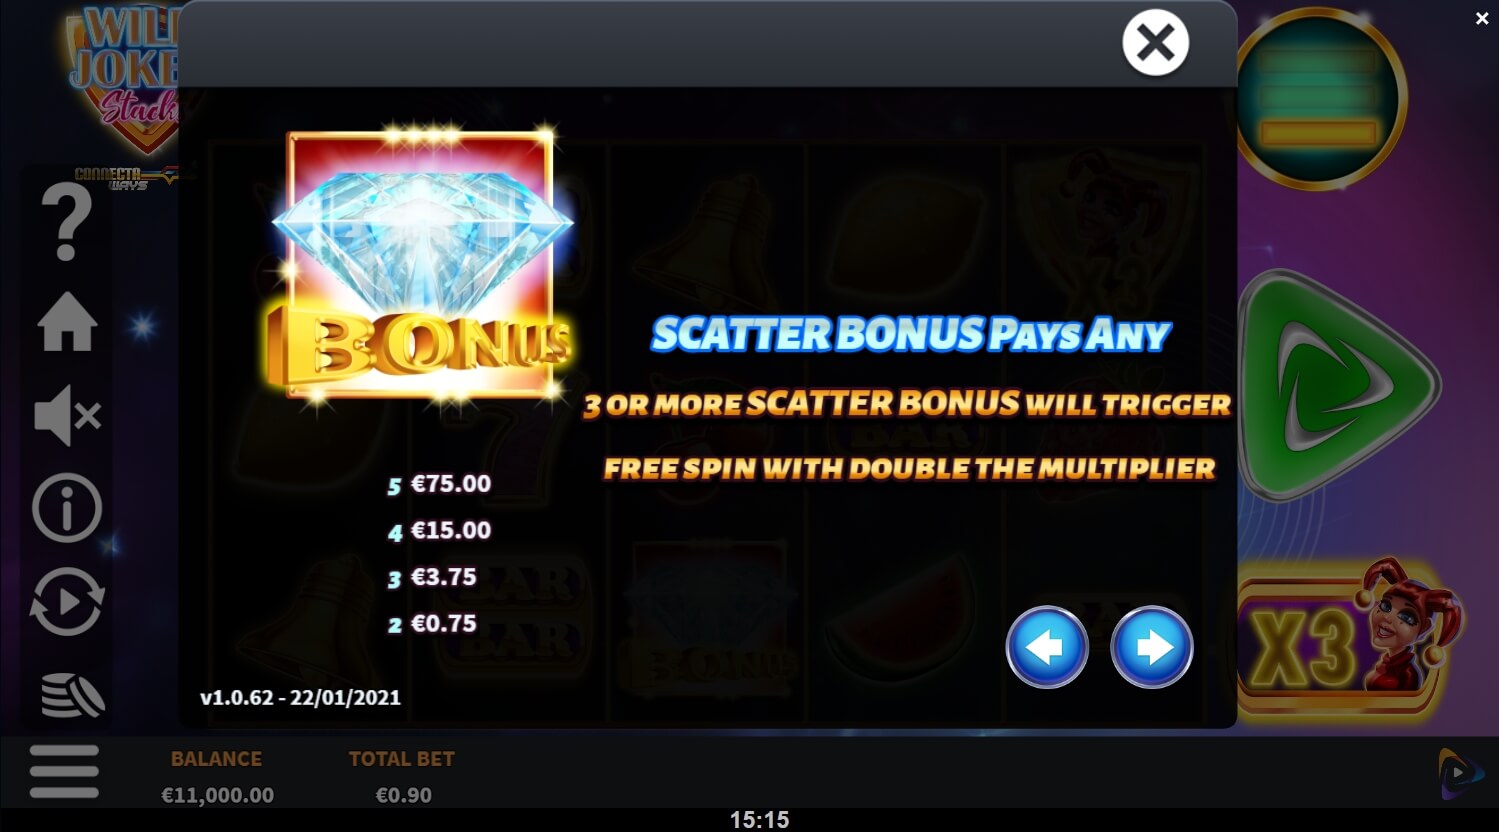Click the provider logo at bottom right
The width and height of the screenshot is (1499, 832).
pyautogui.click(x=1461, y=774)
